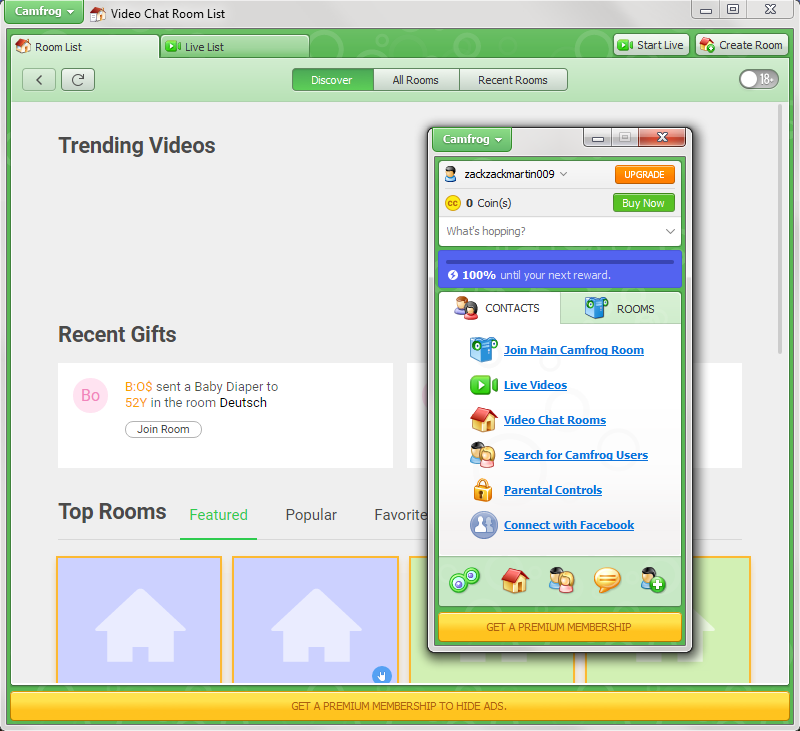800x731 pixels.
Task: Click the orange UPGRADE button
Action: [x=644, y=174]
